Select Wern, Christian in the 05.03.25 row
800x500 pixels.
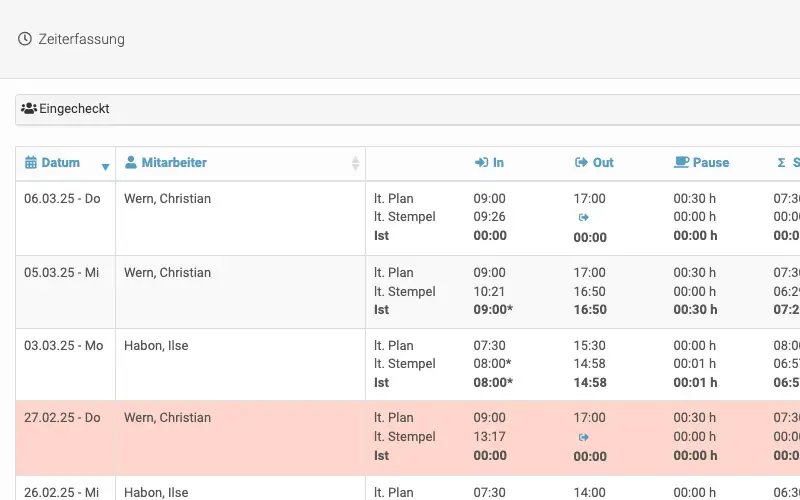pos(167,273)
